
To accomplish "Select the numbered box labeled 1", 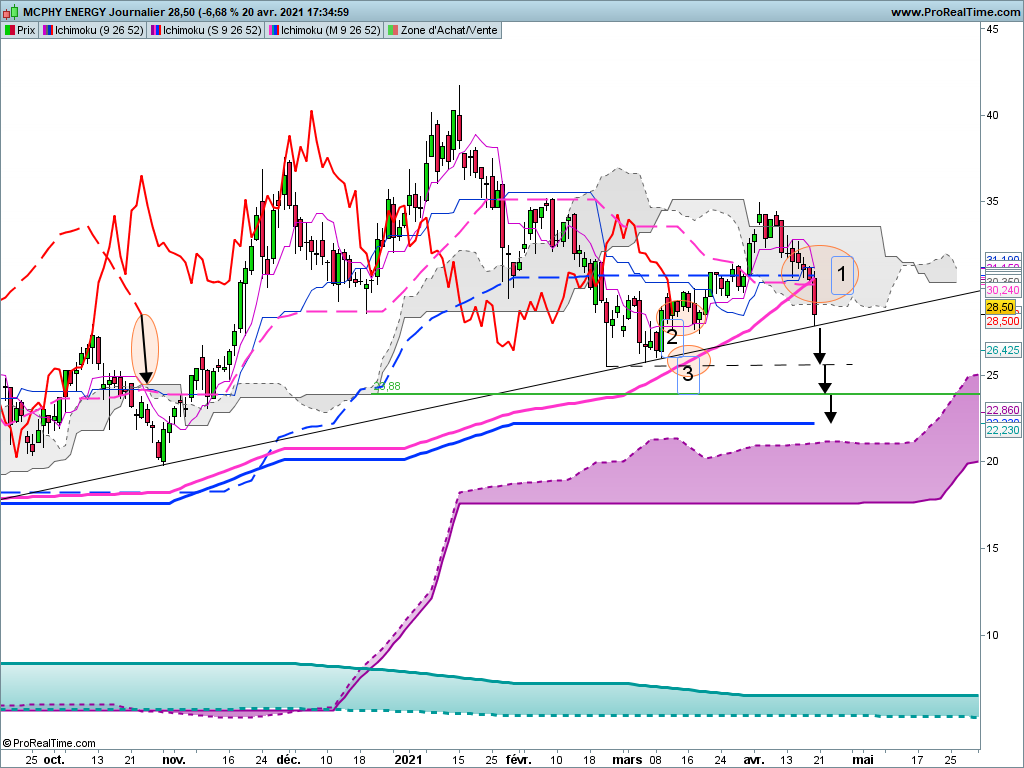I will pyautogui.click(x=842, y=273).
